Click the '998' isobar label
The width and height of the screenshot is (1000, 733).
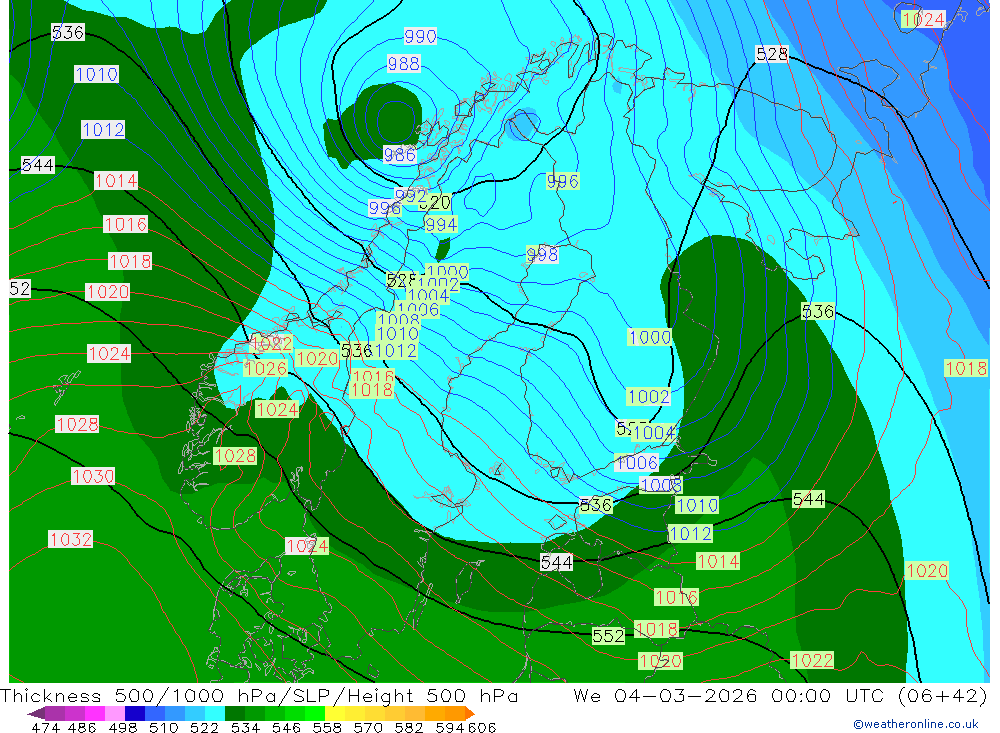click(x=542, y=255)
